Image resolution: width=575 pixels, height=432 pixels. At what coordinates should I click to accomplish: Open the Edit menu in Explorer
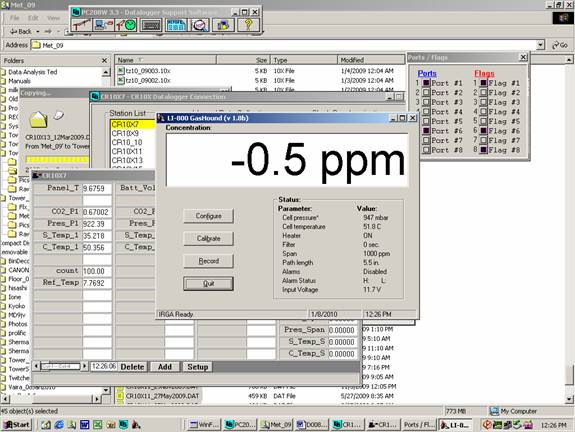(33, 18)
